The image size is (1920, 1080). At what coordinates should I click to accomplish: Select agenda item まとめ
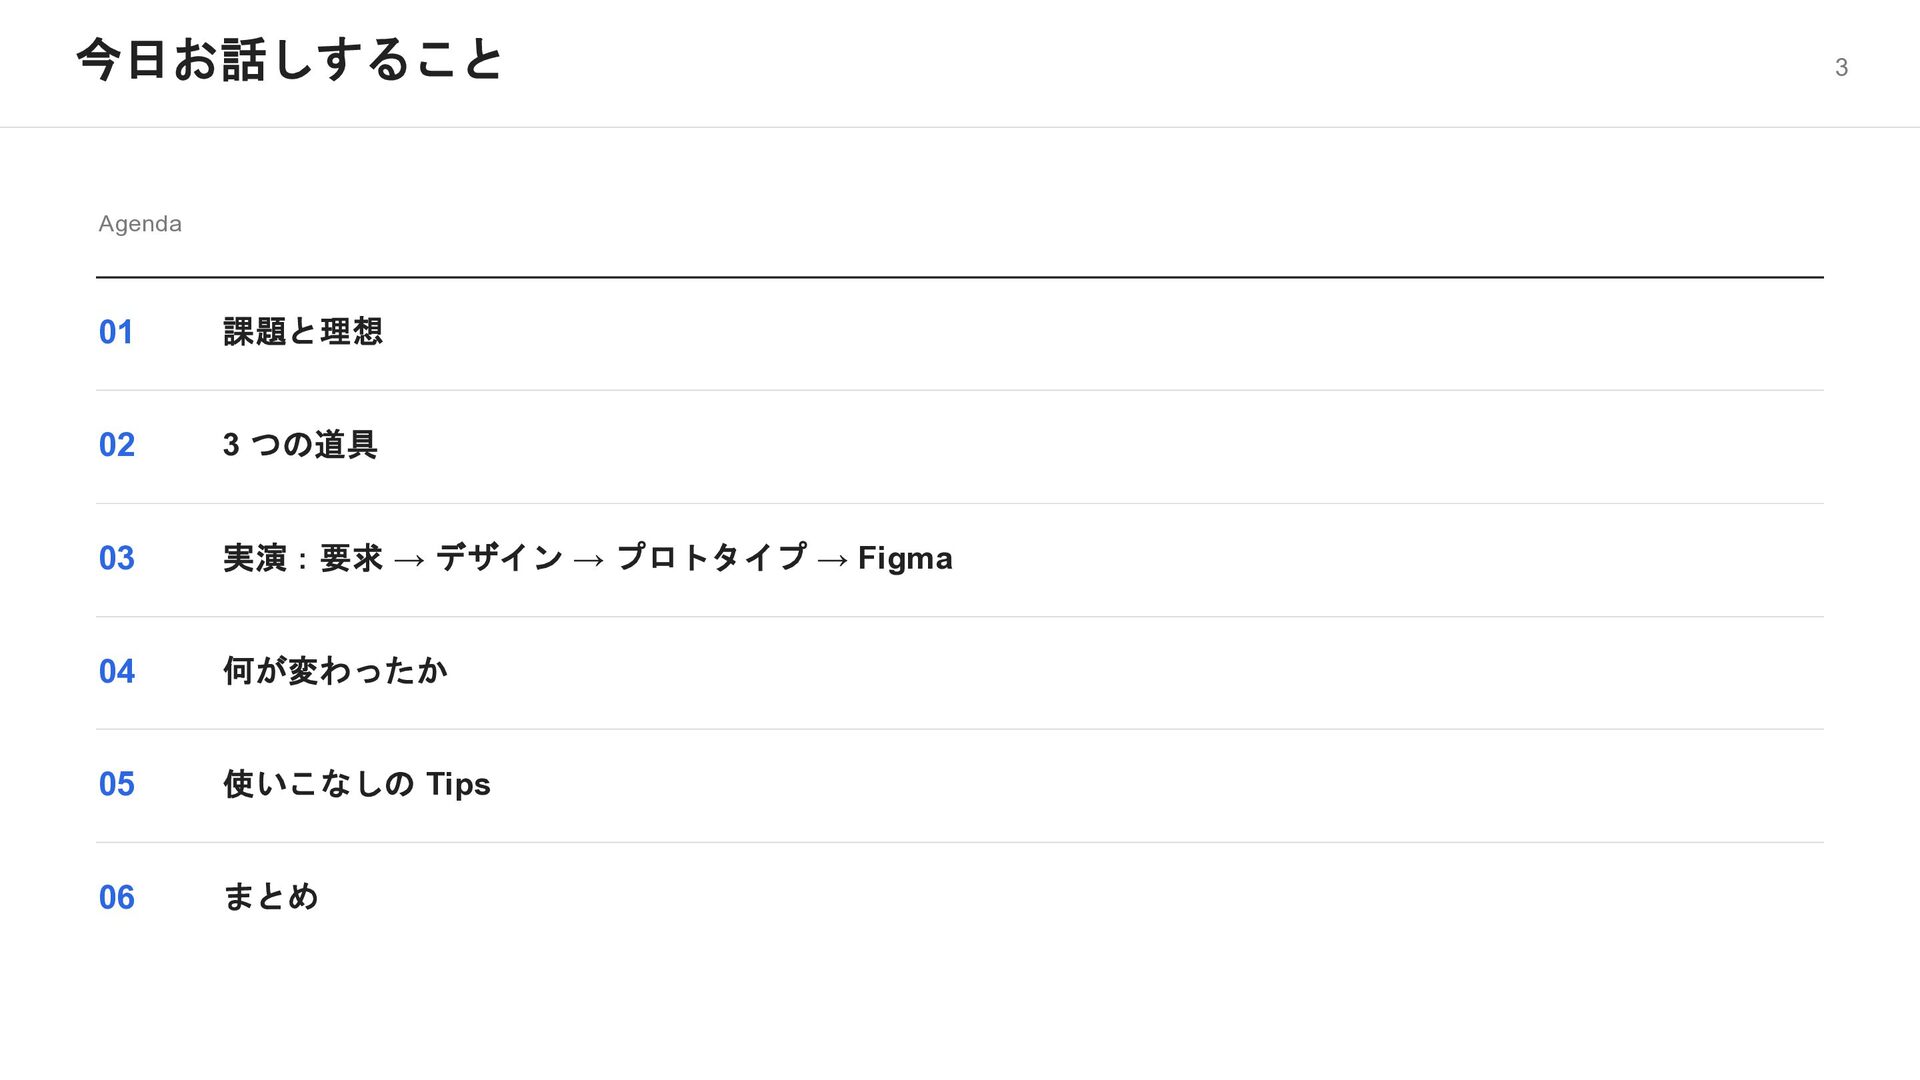270,897
